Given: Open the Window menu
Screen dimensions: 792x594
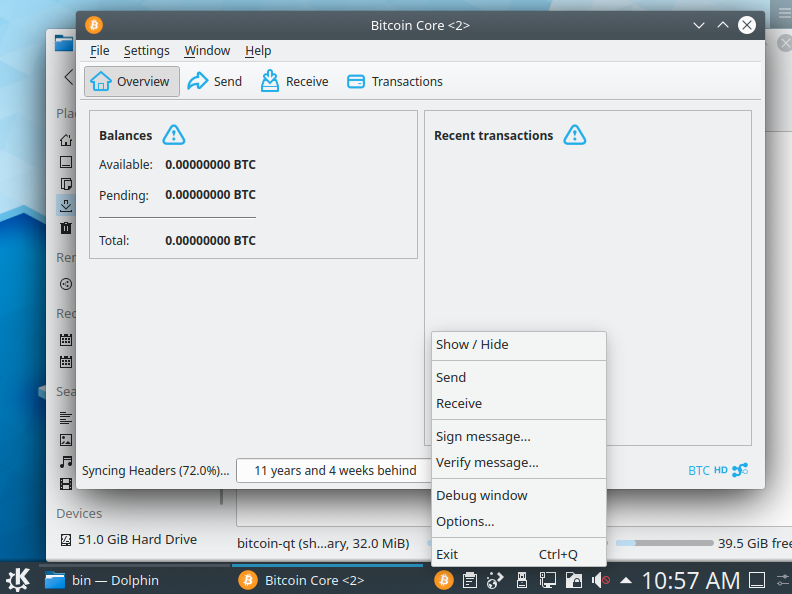Looking at the screenshot, I should pos(207,51).
